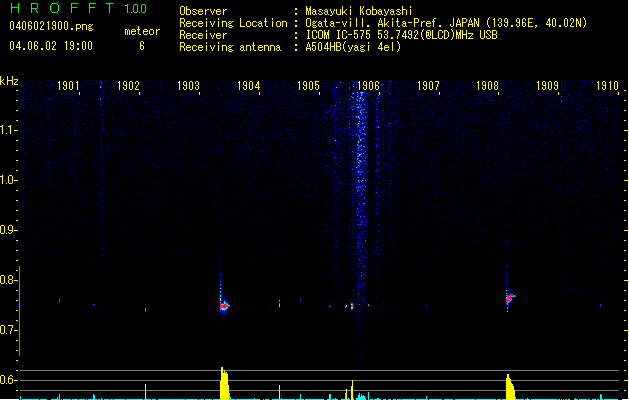This screenshot has width=629, height=400.
Task: Click the thin yellow power spike near 1902
Action: point(145,392)
